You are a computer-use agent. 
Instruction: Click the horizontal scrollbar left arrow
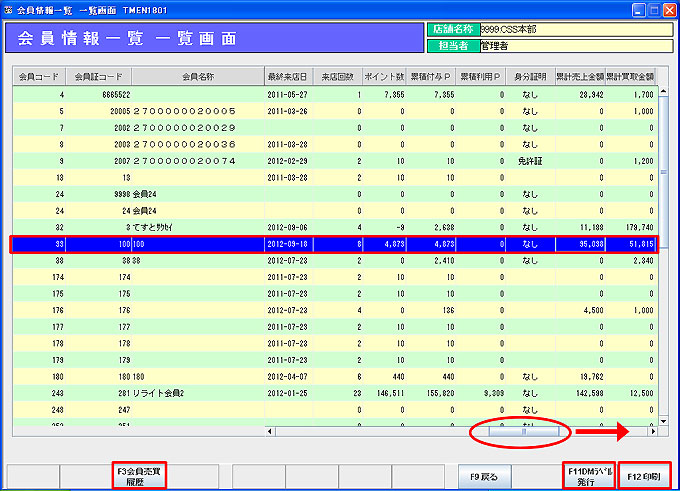coord(270,431)
